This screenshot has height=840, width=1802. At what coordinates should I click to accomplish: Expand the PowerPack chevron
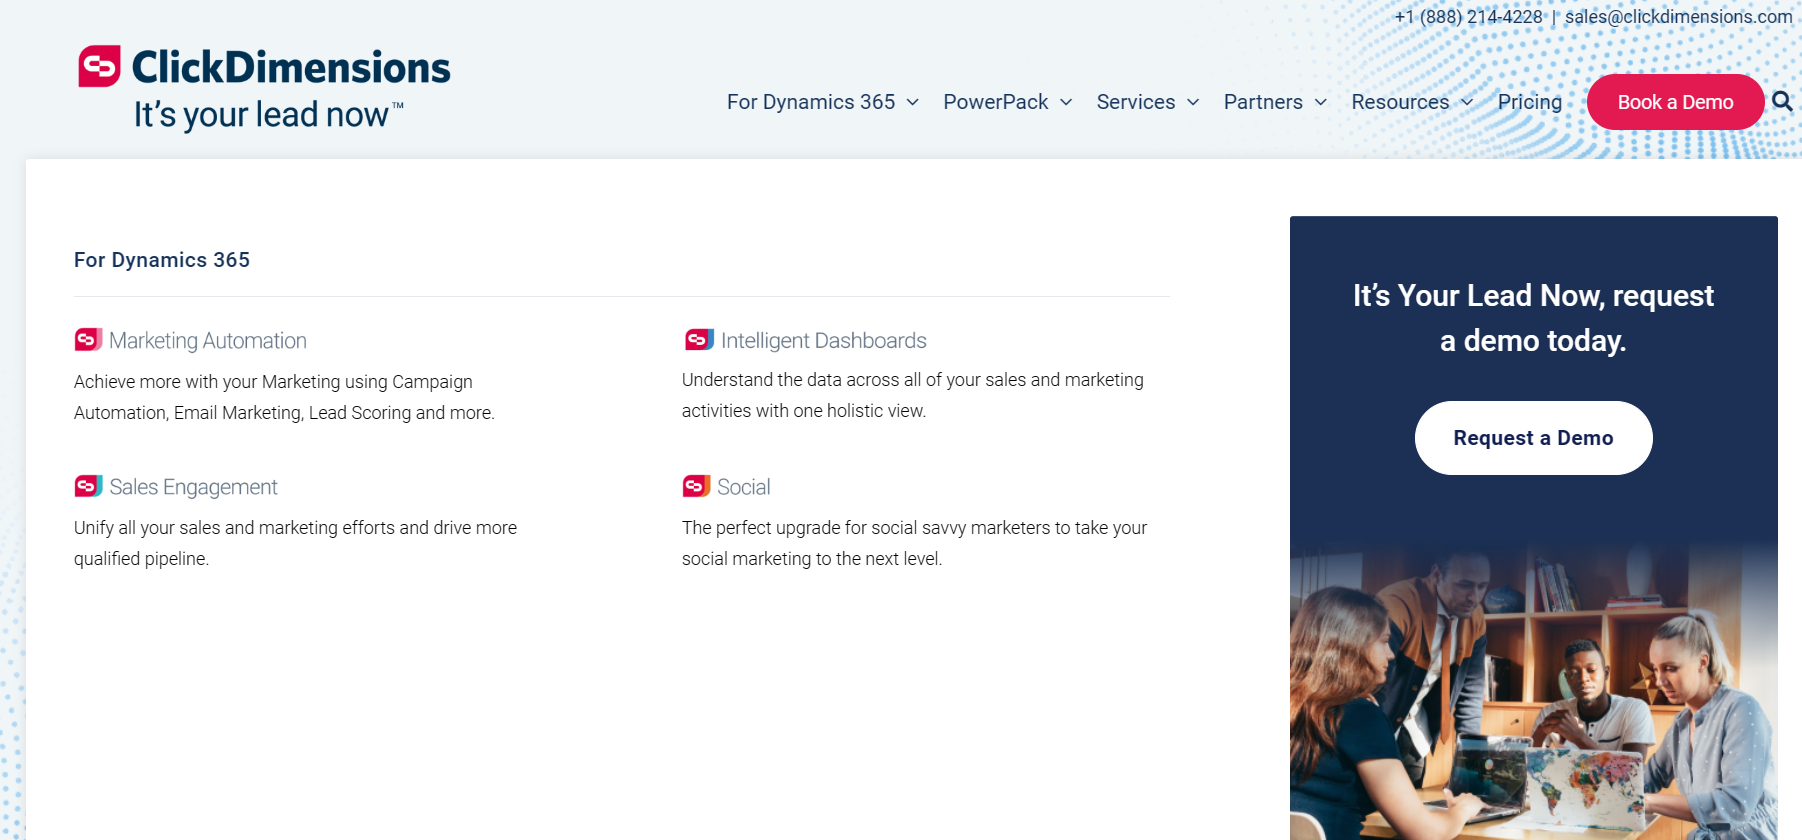[1066, 102]
